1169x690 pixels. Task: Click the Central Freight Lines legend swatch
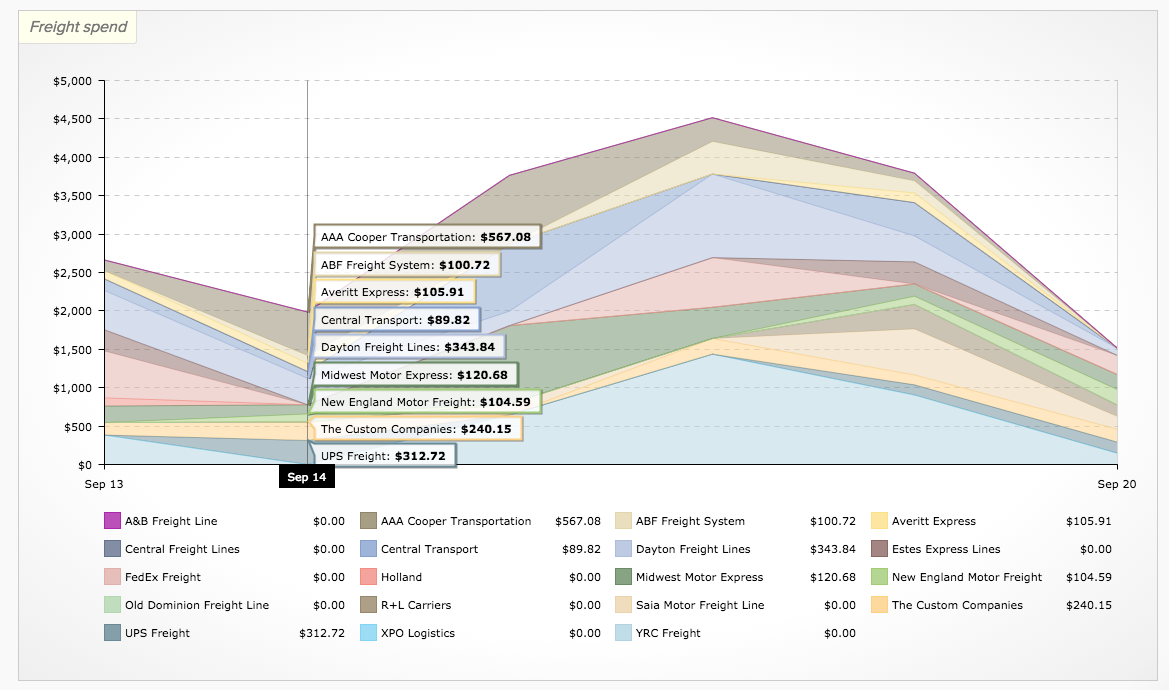pyautogui.click(x=112, y=549)
